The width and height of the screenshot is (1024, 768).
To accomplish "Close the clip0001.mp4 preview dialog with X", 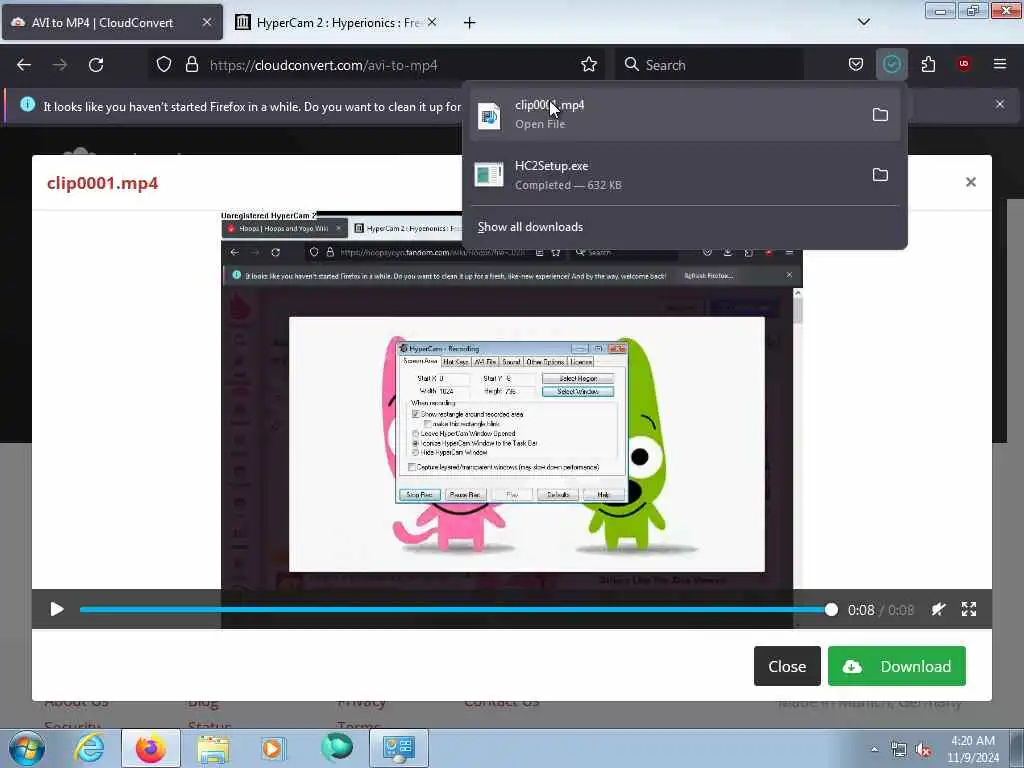I will point(970,182).
